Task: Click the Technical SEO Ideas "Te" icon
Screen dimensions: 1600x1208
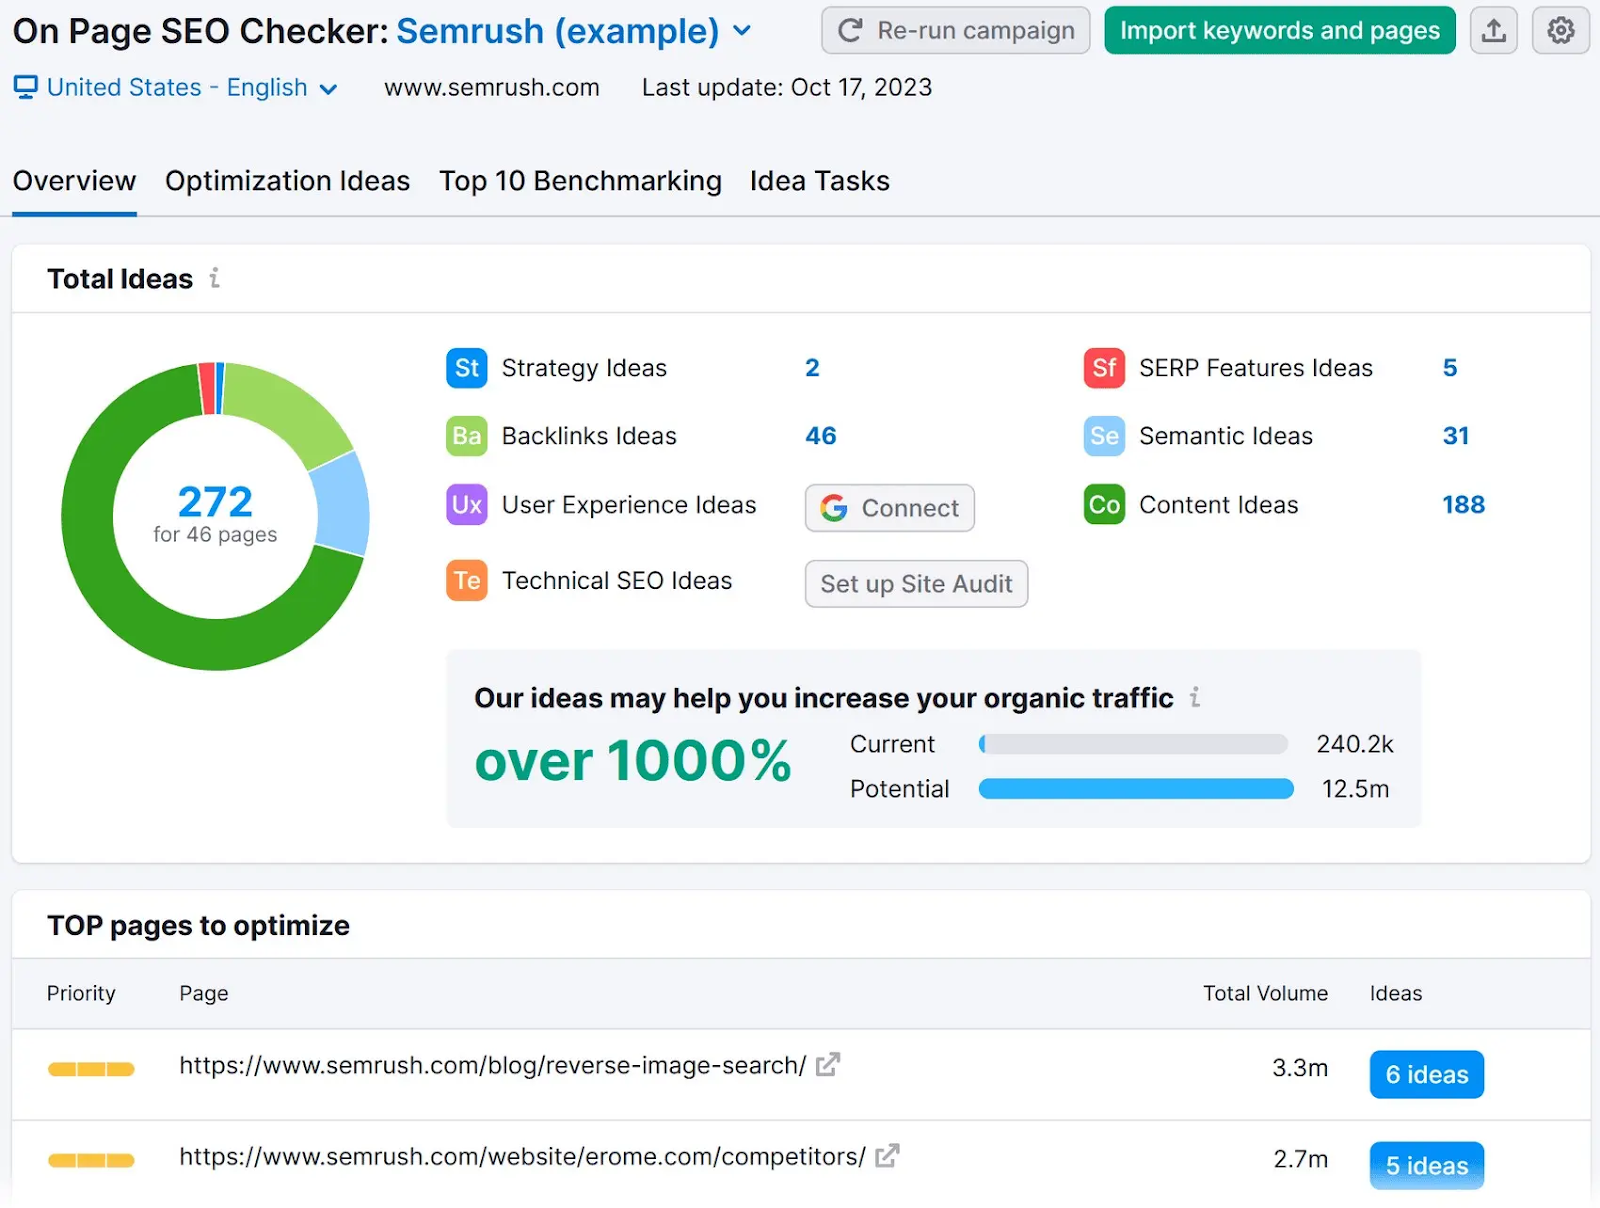Action: point(465,580)
